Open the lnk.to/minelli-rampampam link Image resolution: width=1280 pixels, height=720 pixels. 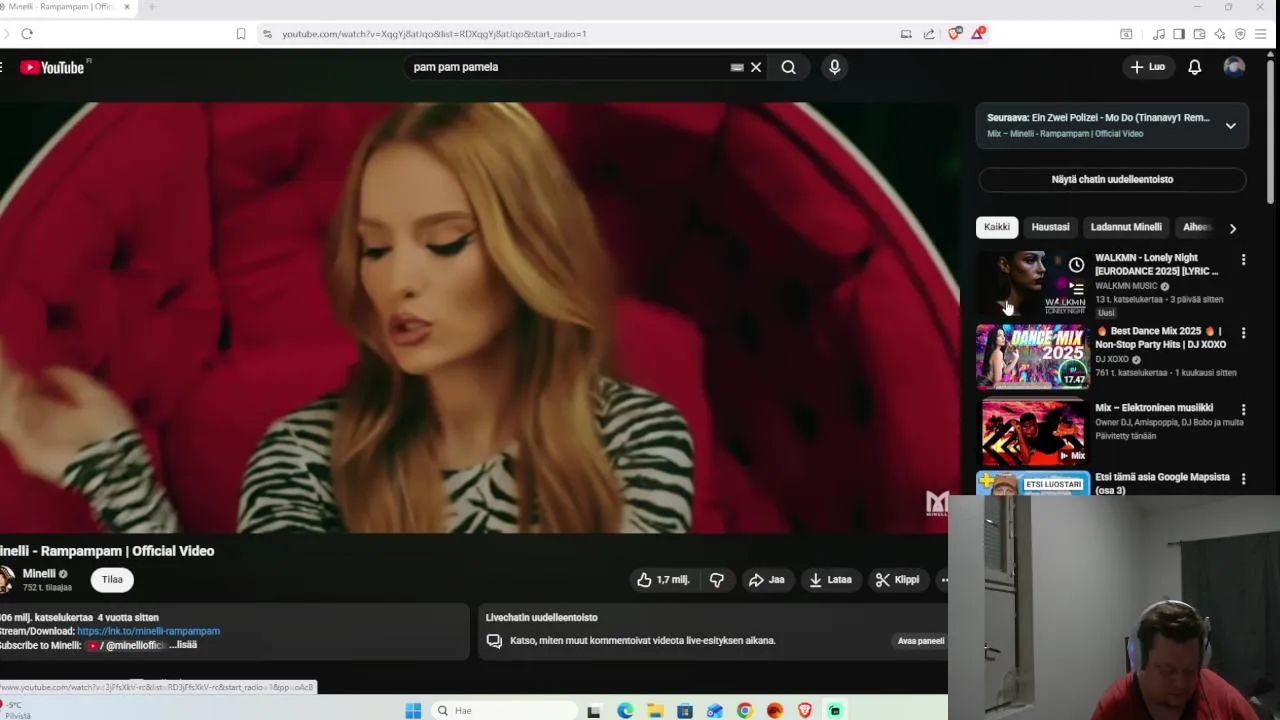pyautogui.click(x=148, y=631)
